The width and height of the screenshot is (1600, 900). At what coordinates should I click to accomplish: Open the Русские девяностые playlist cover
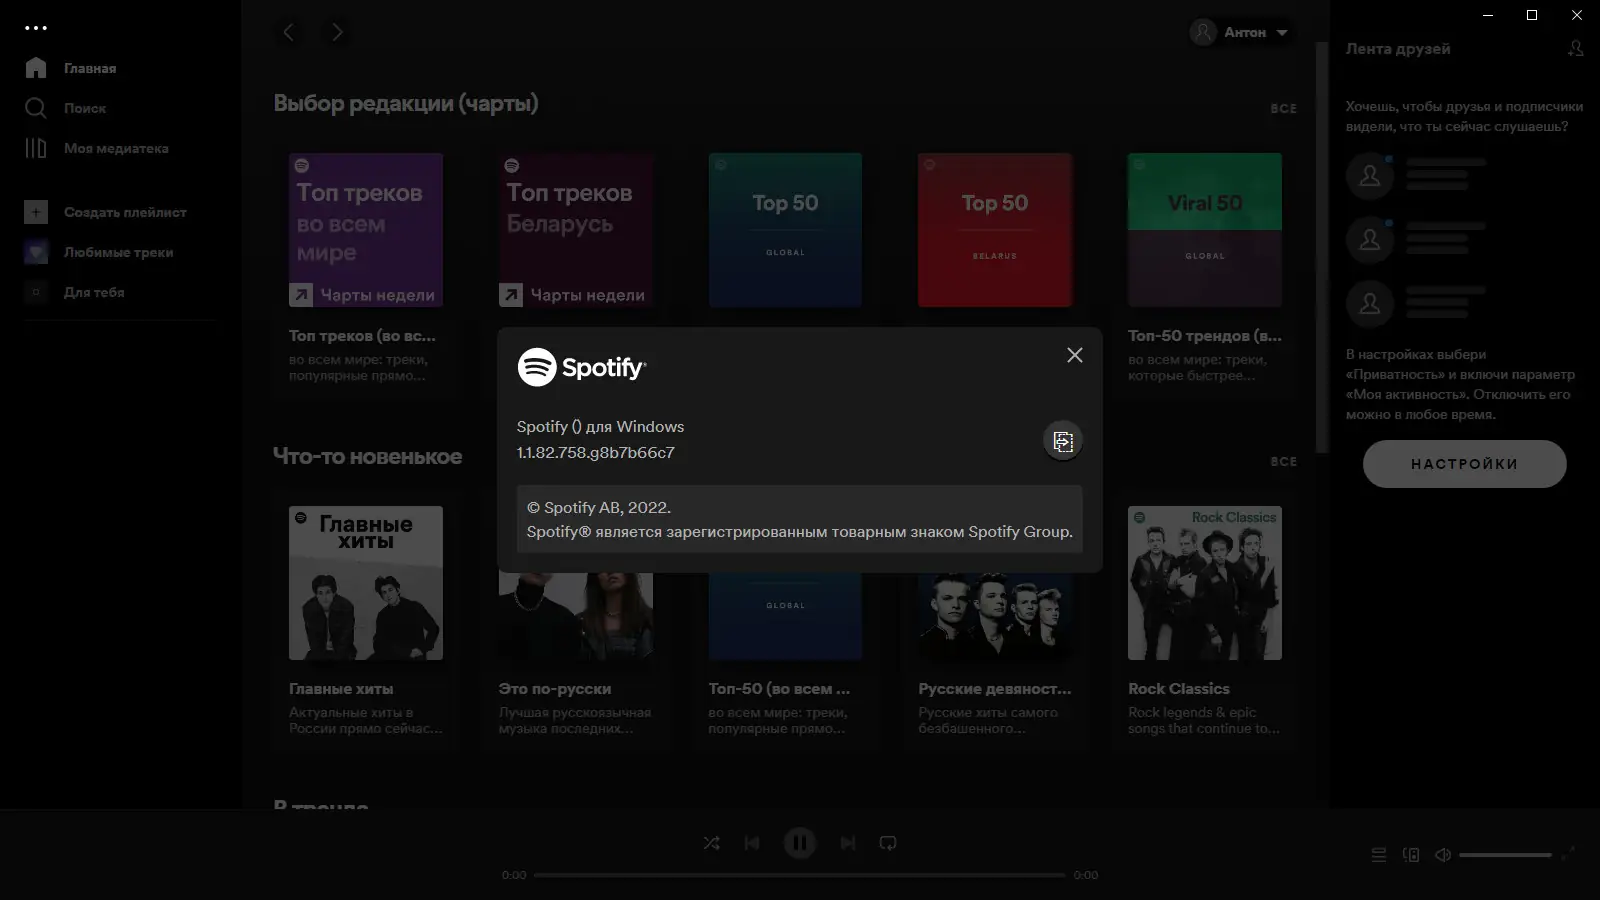[995, 616]
